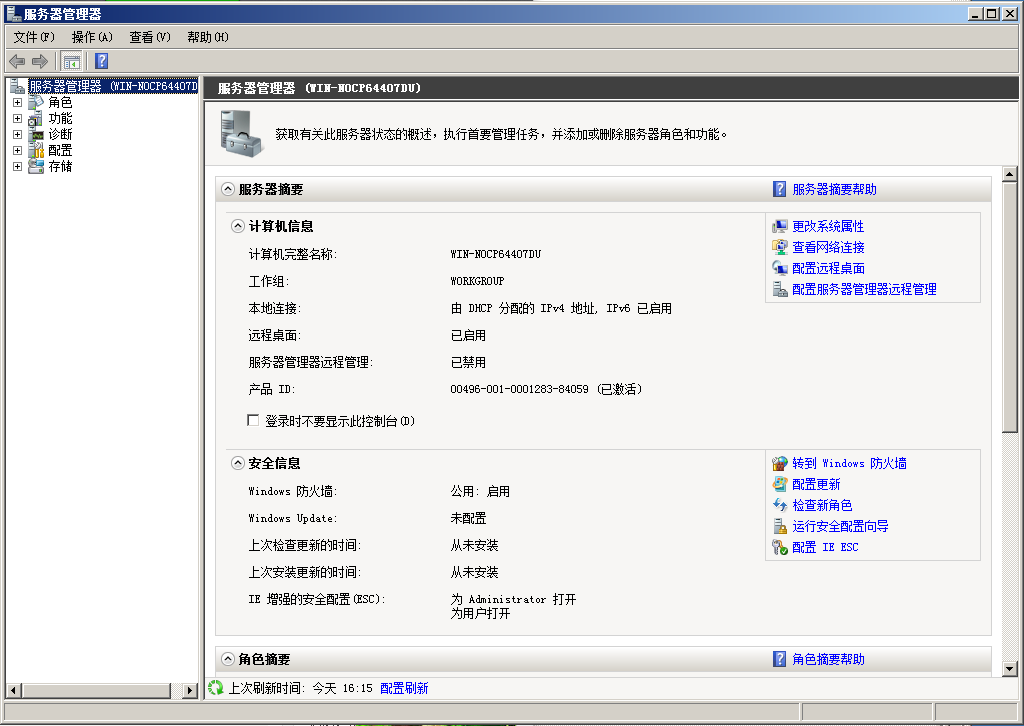Viewport: 1024px width, 726px height.
Task: Click the icon beside 配置远程桌面
Action: pyautogui.click(x=780, y=268)
